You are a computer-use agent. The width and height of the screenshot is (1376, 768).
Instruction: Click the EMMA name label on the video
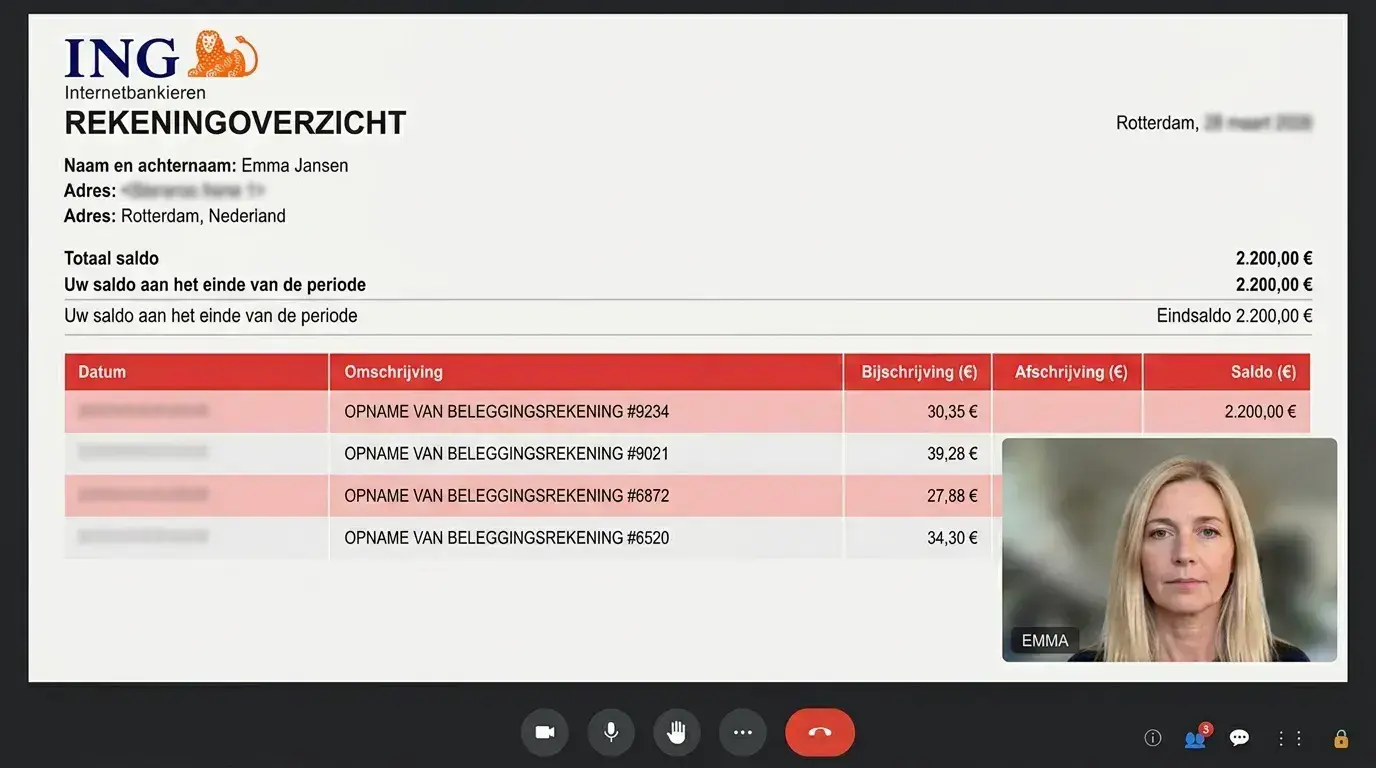1044,641
